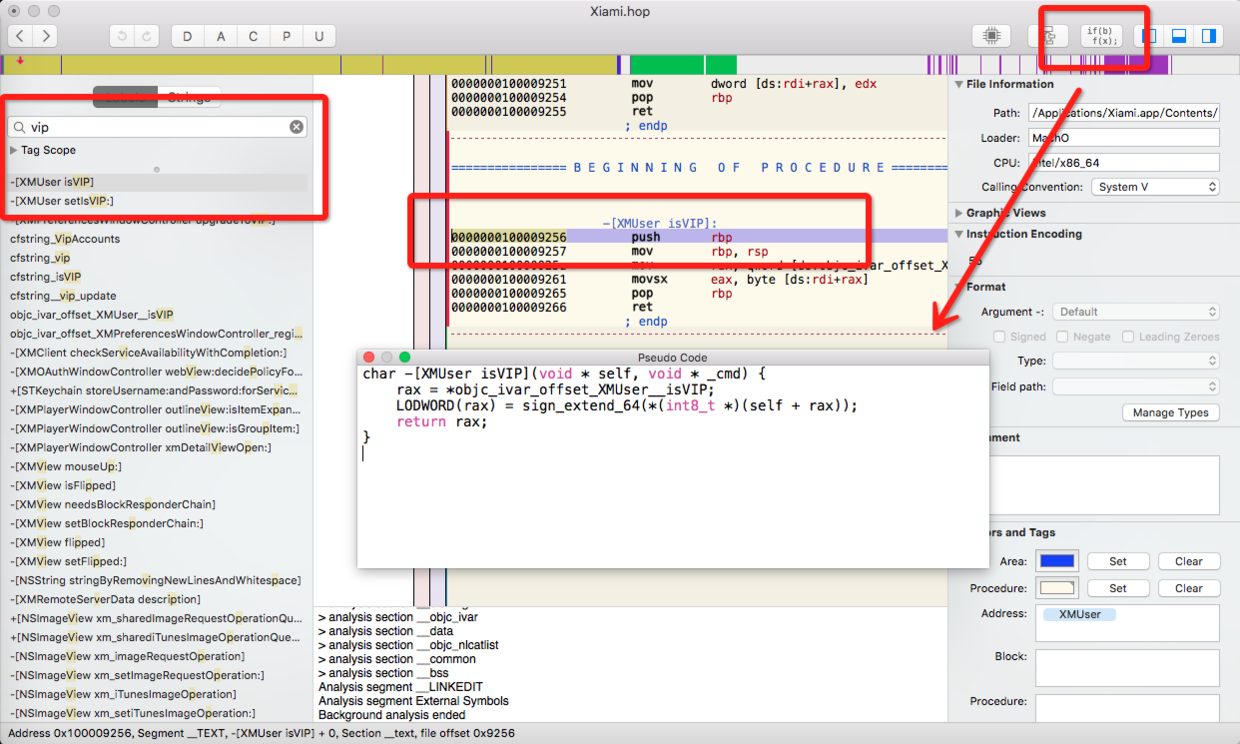Click Clear button for Area color

coord(1189,561)
